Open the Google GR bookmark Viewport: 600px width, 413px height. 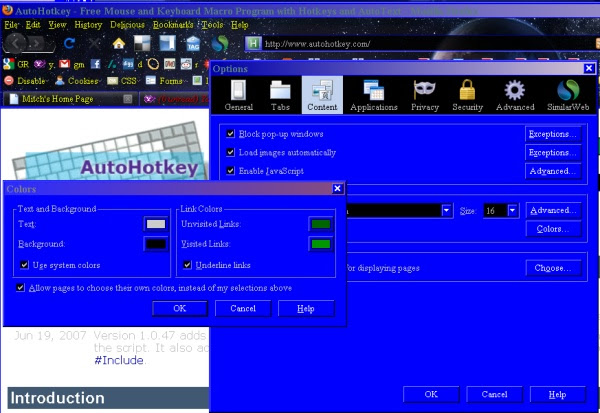pos(16,64)
